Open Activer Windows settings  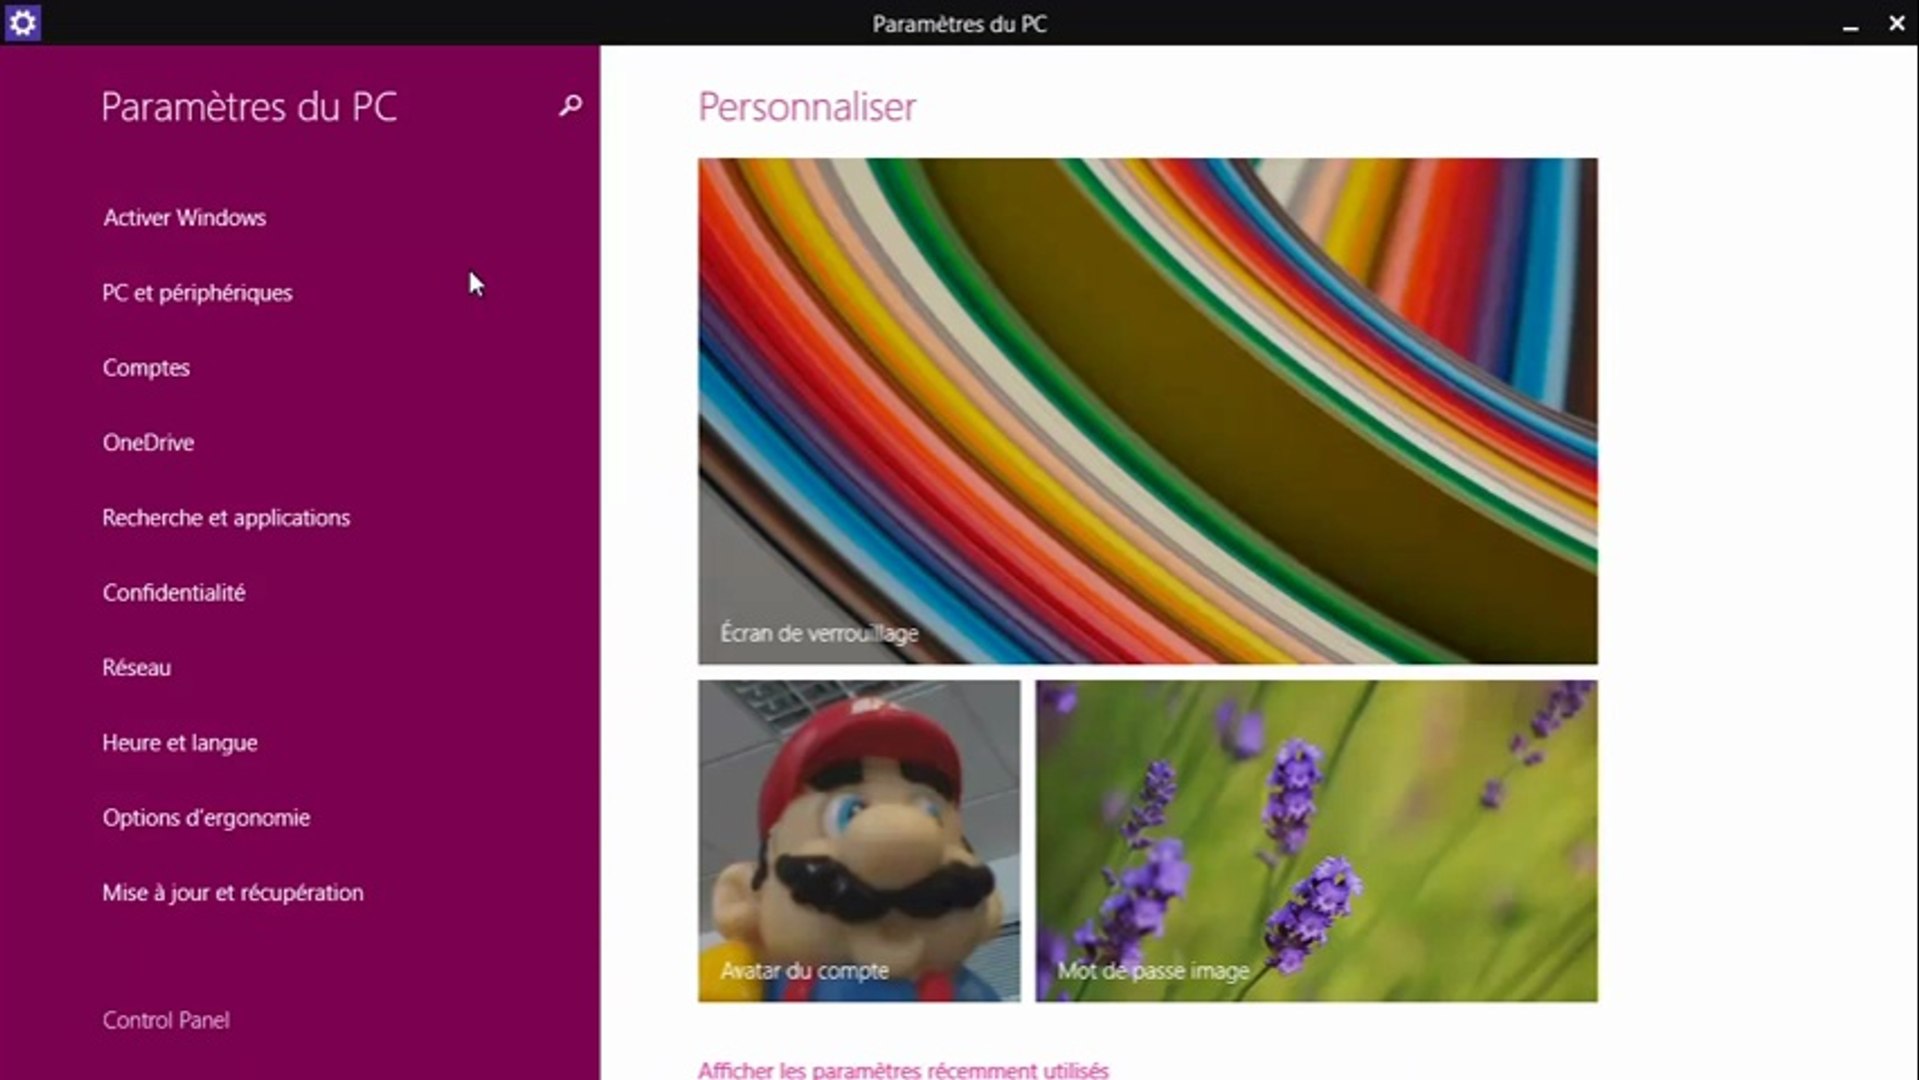pyautogui.click(x=185, y=217)
